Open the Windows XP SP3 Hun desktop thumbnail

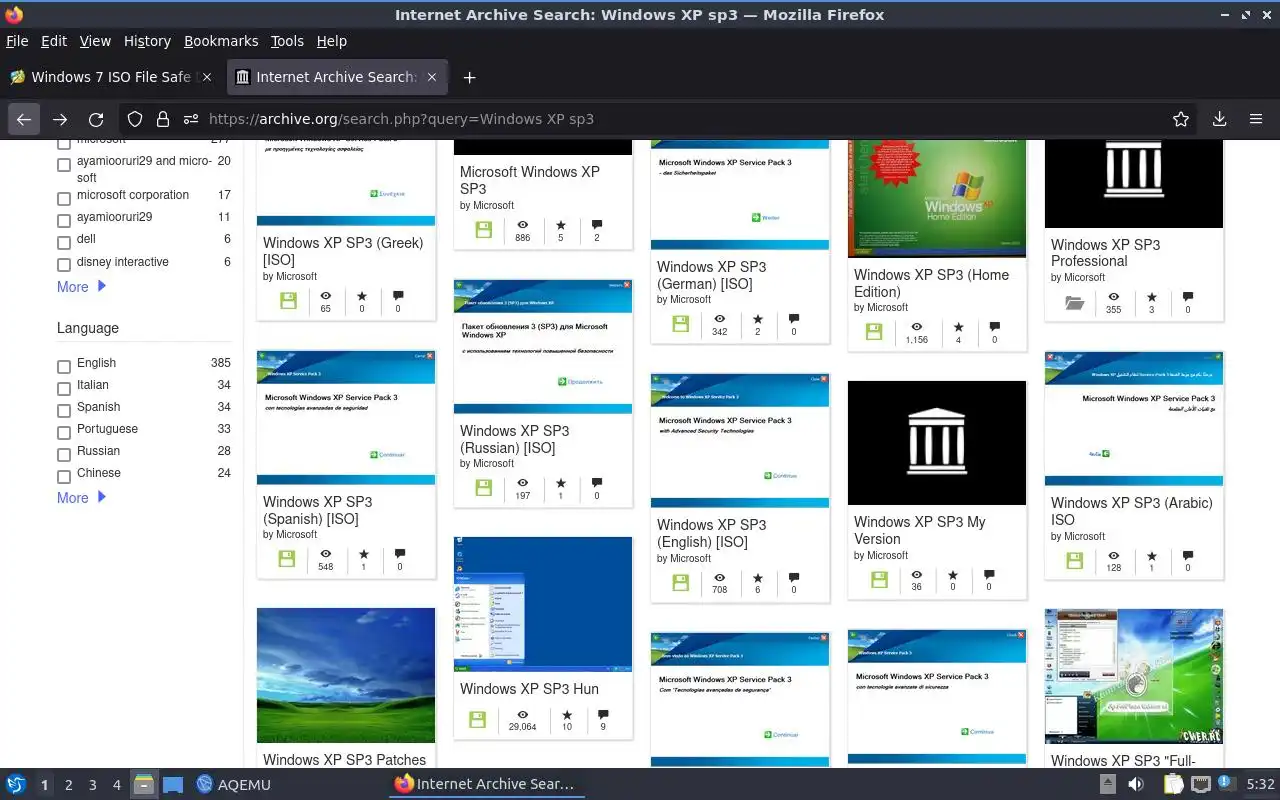(x=543, y=604)
